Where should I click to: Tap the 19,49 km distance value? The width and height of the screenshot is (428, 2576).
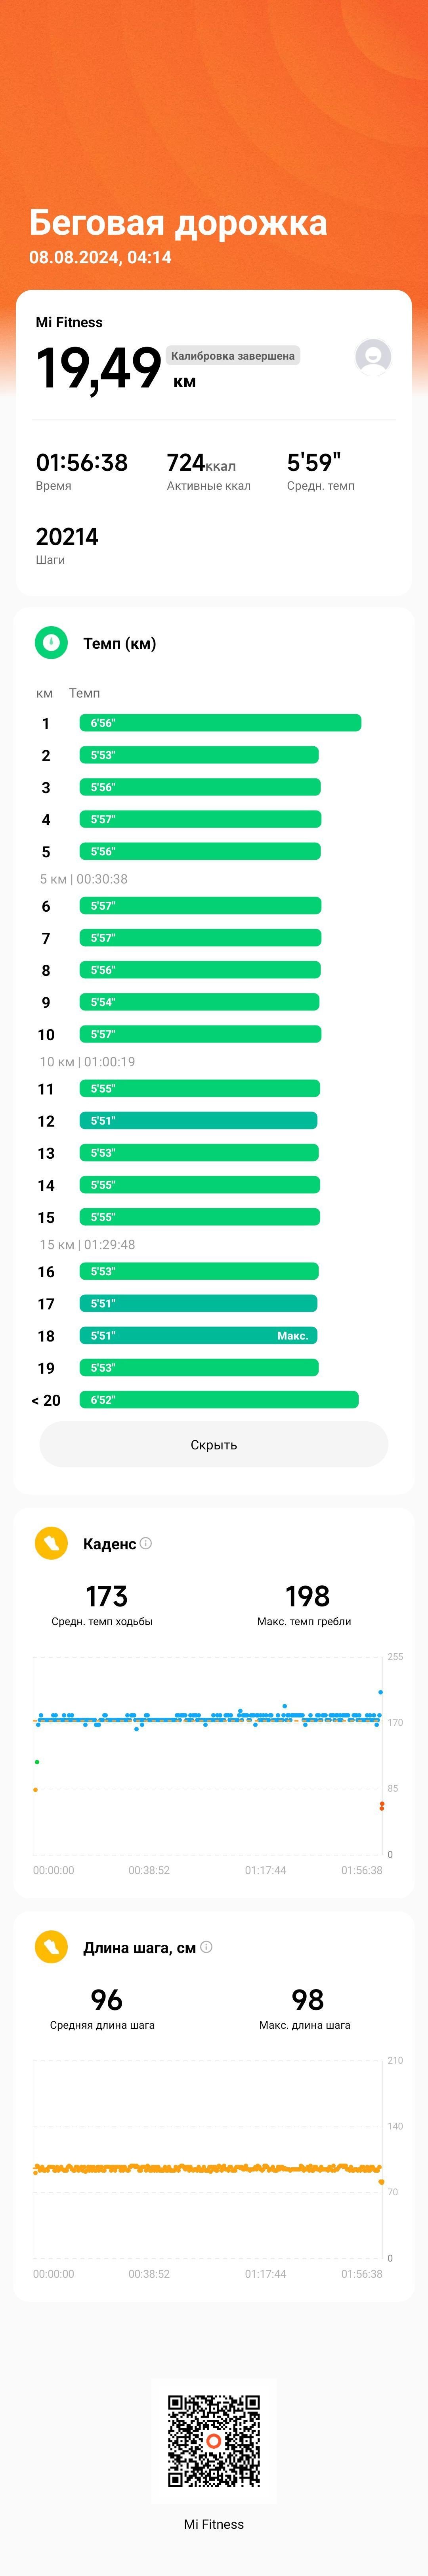coord(98,368)
